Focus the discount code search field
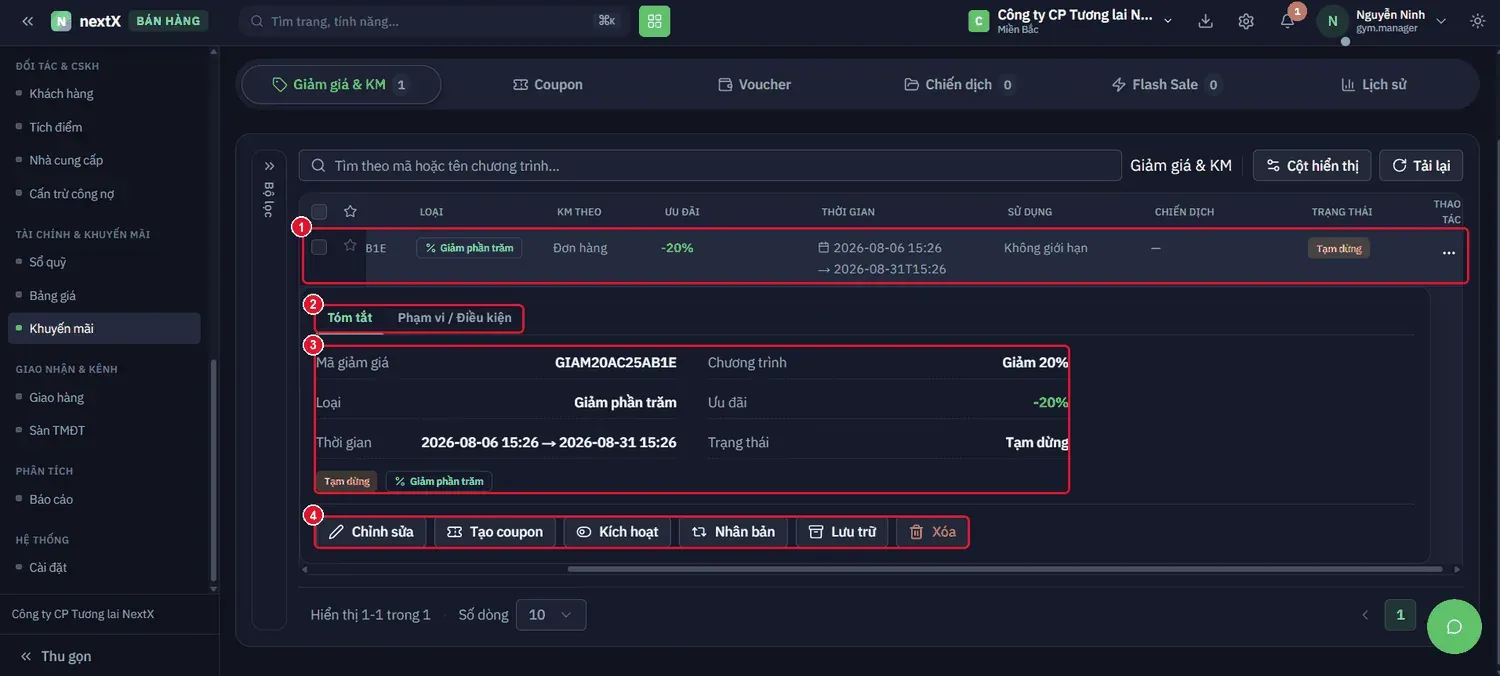The height and width of the screenshot is (676, 1500). [710, 165]
